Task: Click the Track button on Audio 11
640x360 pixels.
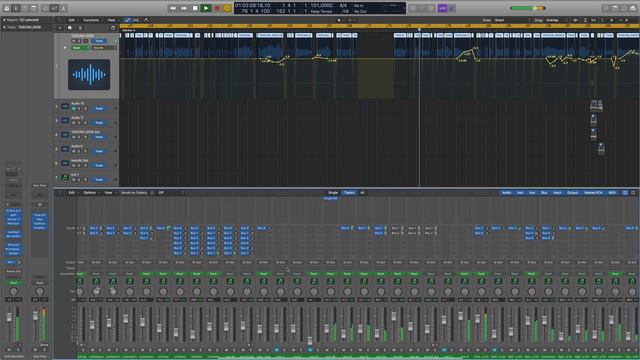Action: pos(99,123)
